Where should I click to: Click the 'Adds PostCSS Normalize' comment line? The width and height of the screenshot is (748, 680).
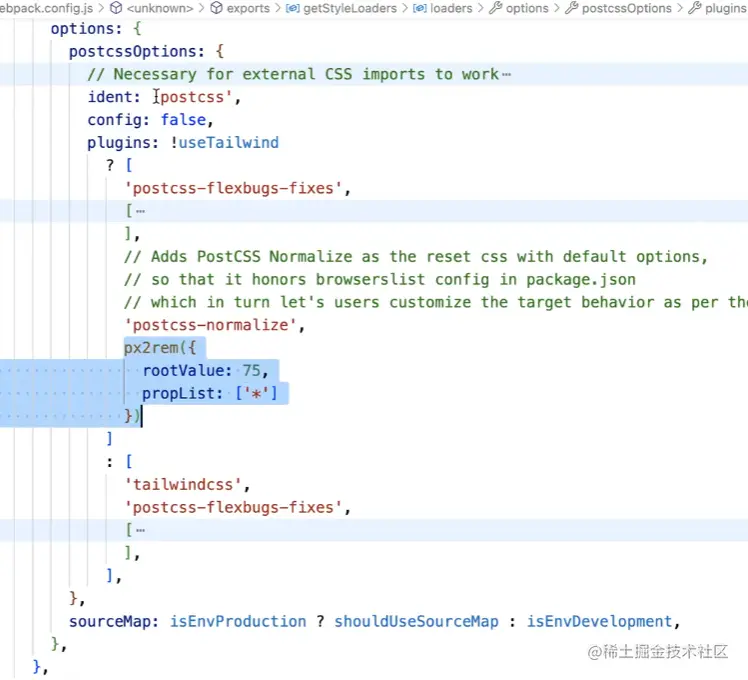click(416, 257)
